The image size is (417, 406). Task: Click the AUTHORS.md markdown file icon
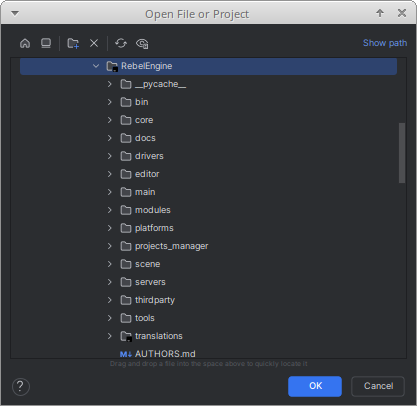(126, 354)
